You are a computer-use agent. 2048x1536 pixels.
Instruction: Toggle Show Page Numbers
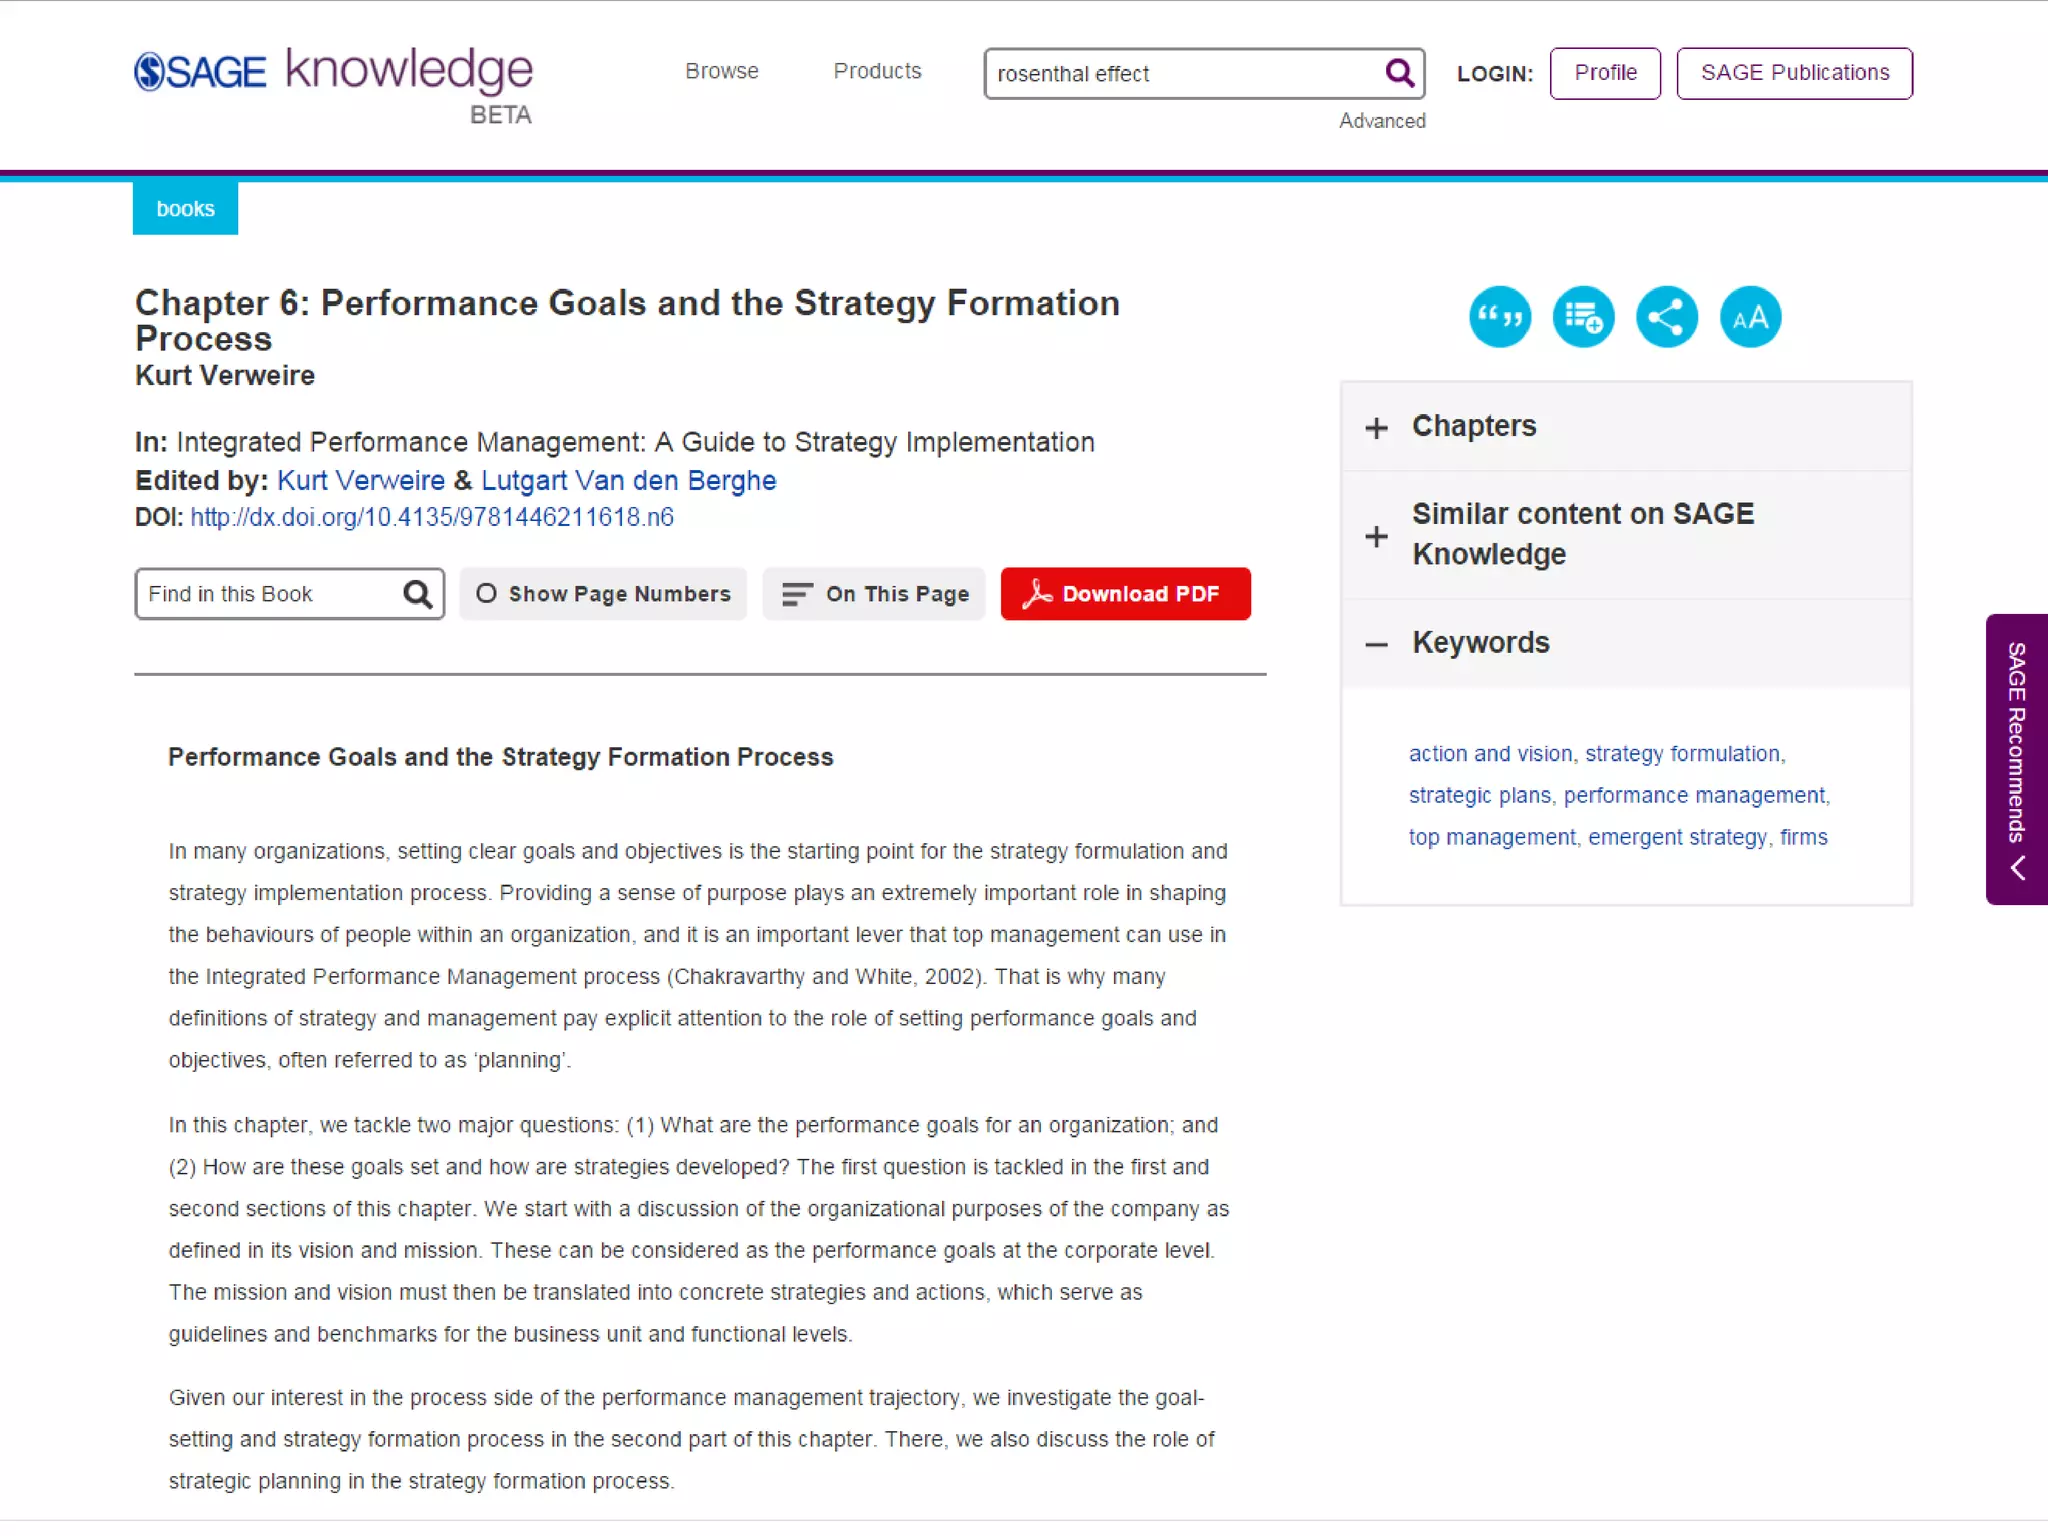603,594
